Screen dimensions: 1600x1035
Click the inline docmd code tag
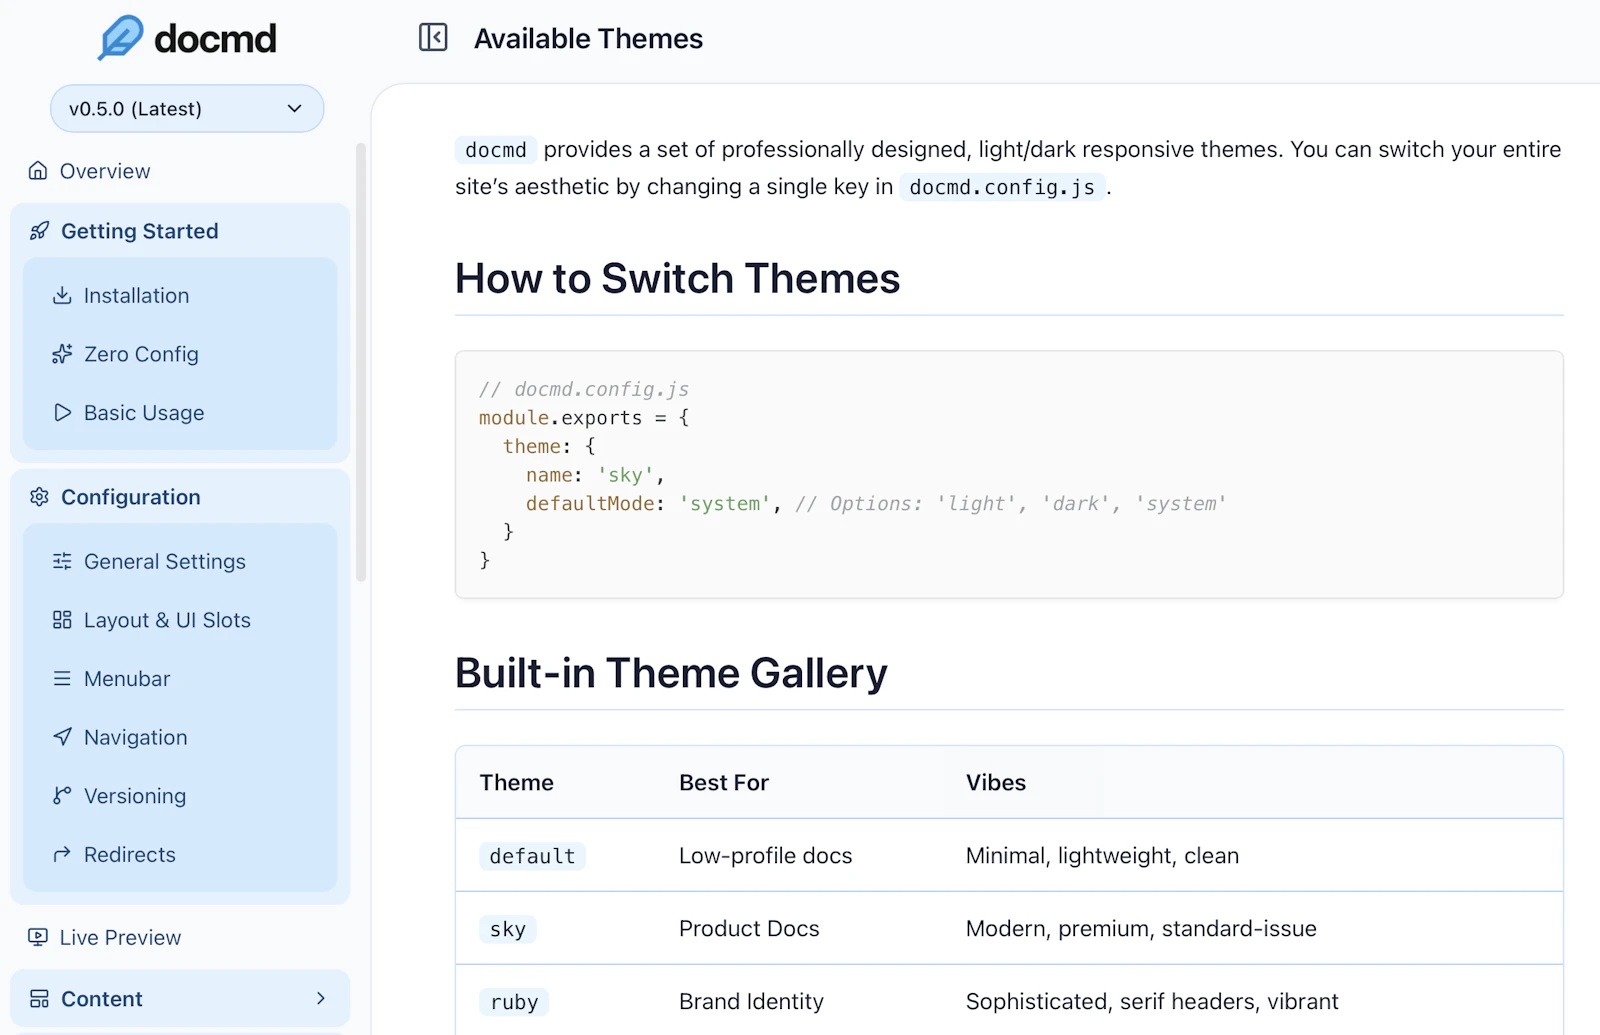click(496, 150)
